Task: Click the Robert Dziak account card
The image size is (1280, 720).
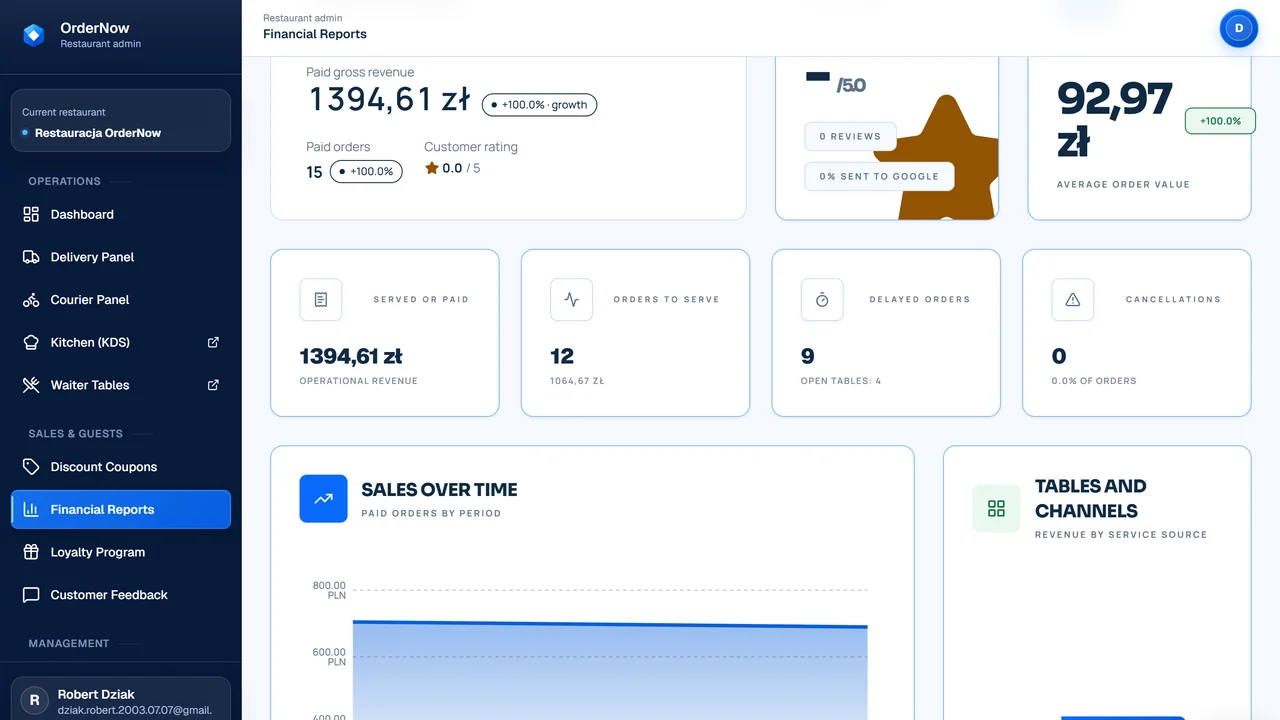Action: tap(121, 699)
